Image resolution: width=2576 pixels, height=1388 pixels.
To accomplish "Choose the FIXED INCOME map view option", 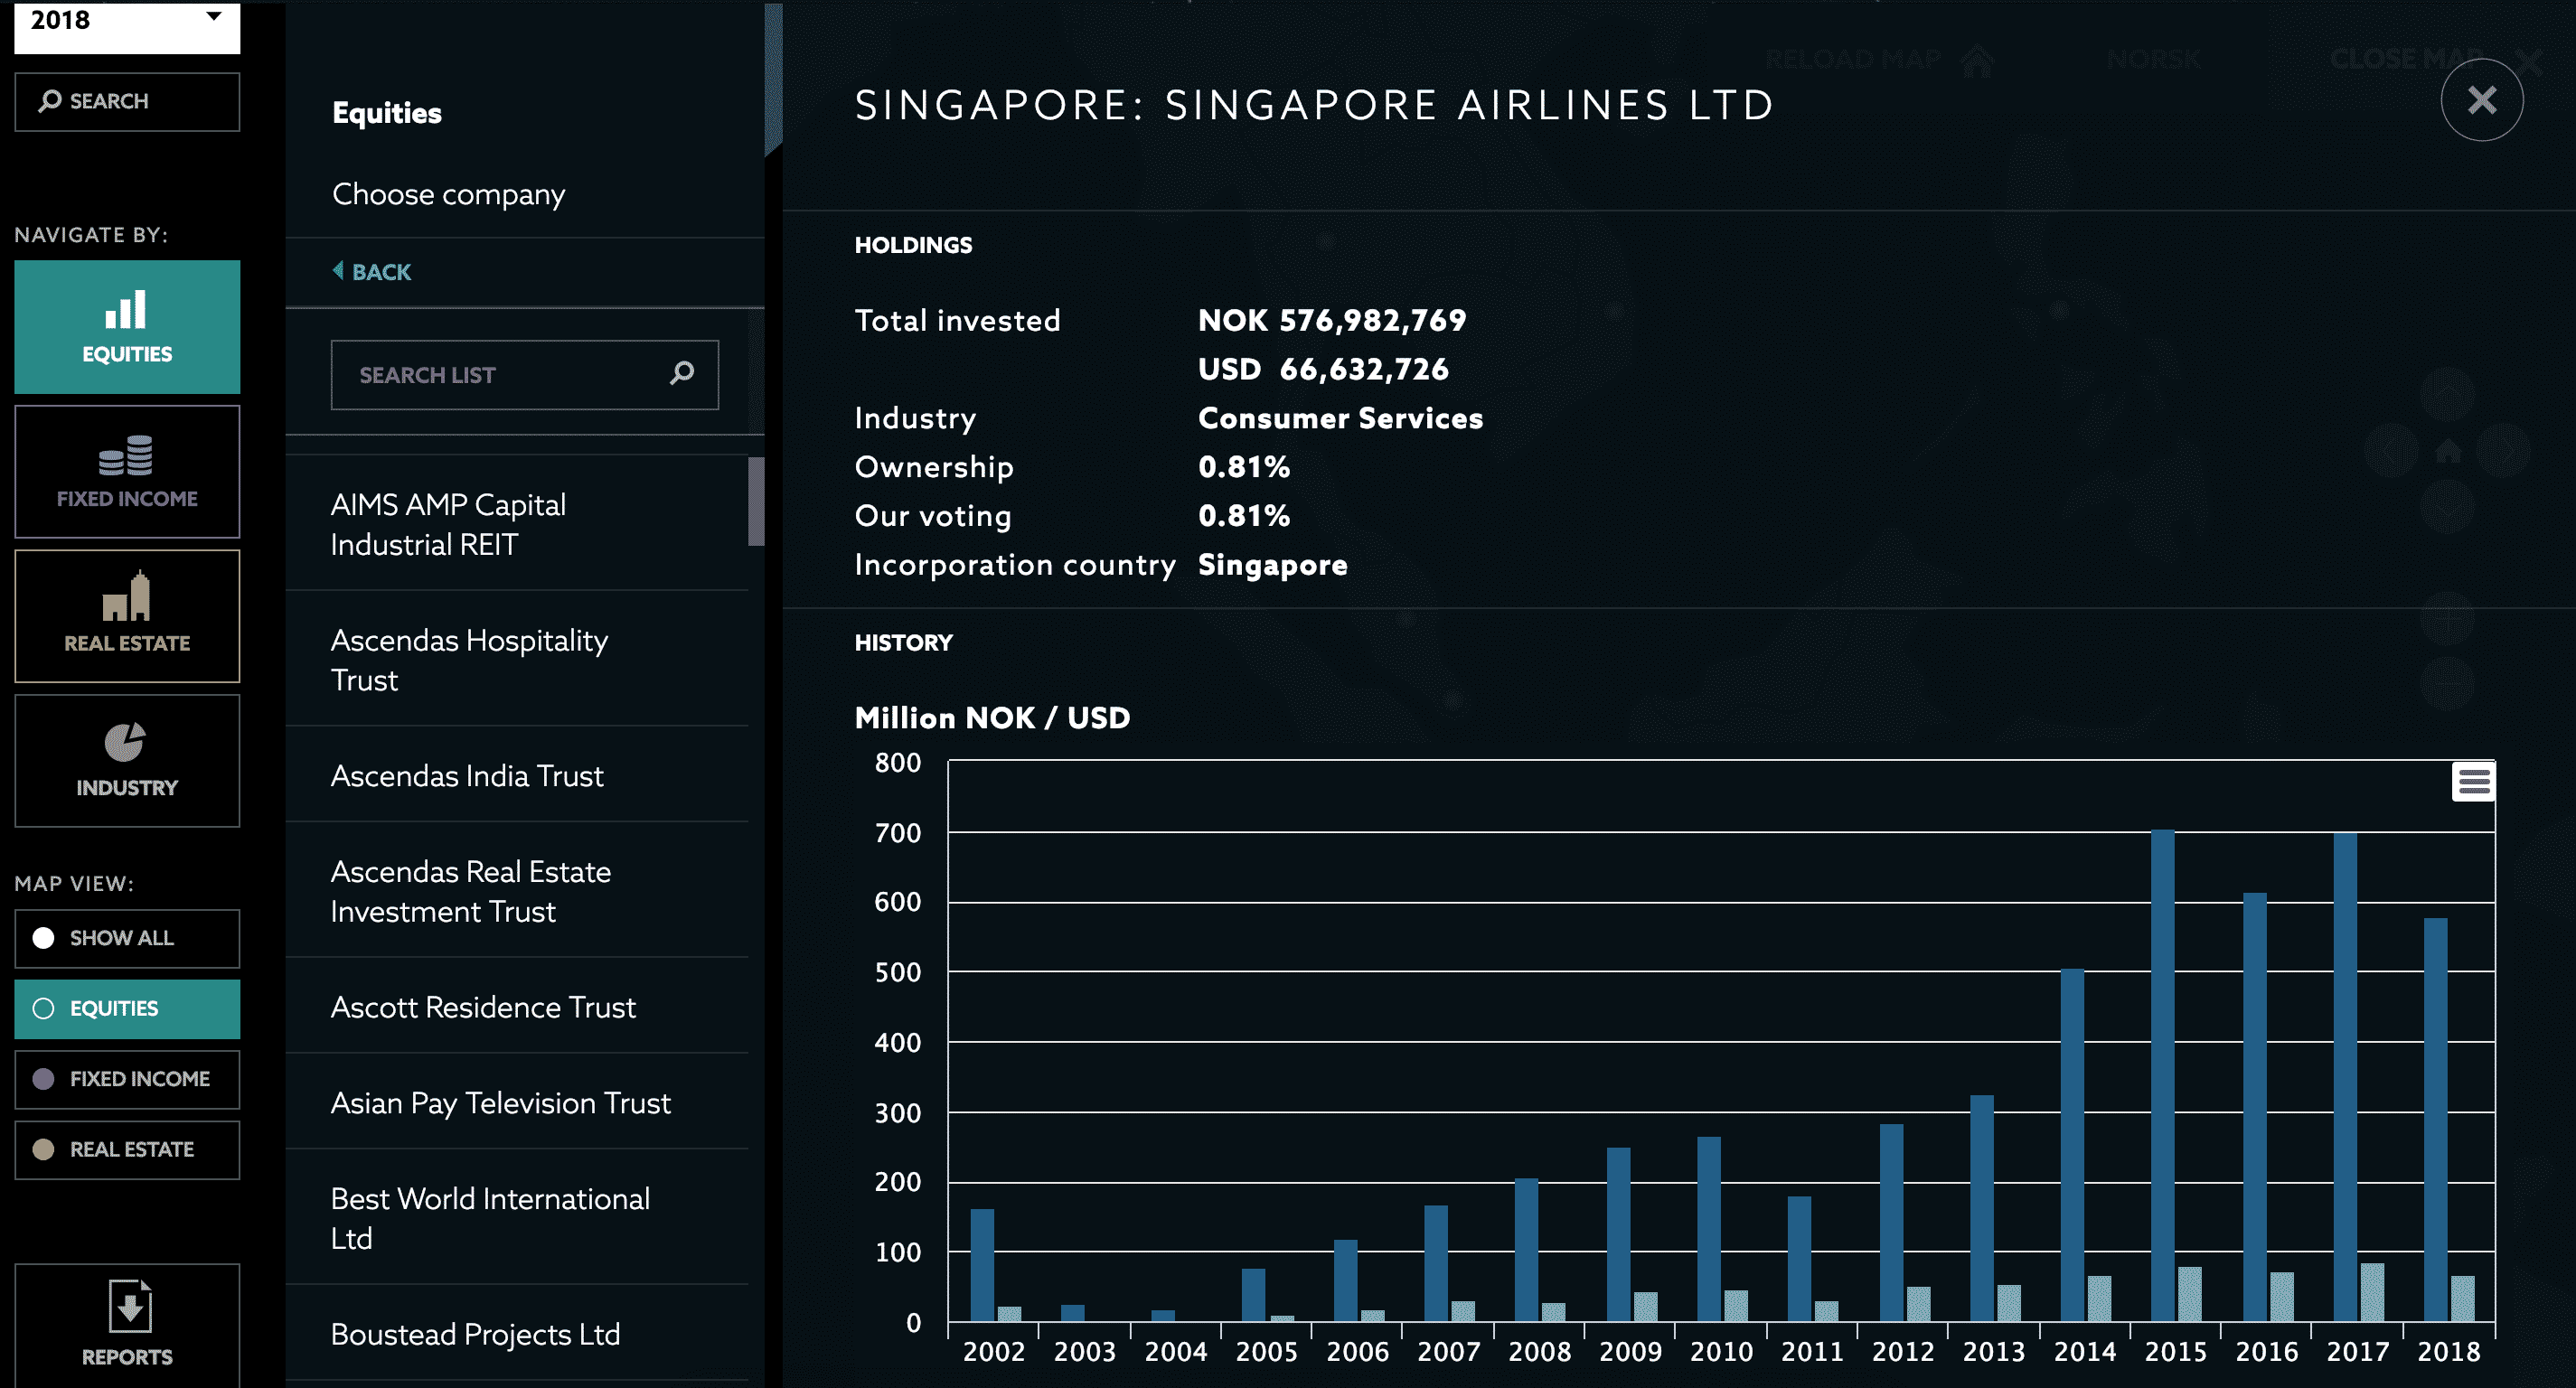I will 127,1079.
